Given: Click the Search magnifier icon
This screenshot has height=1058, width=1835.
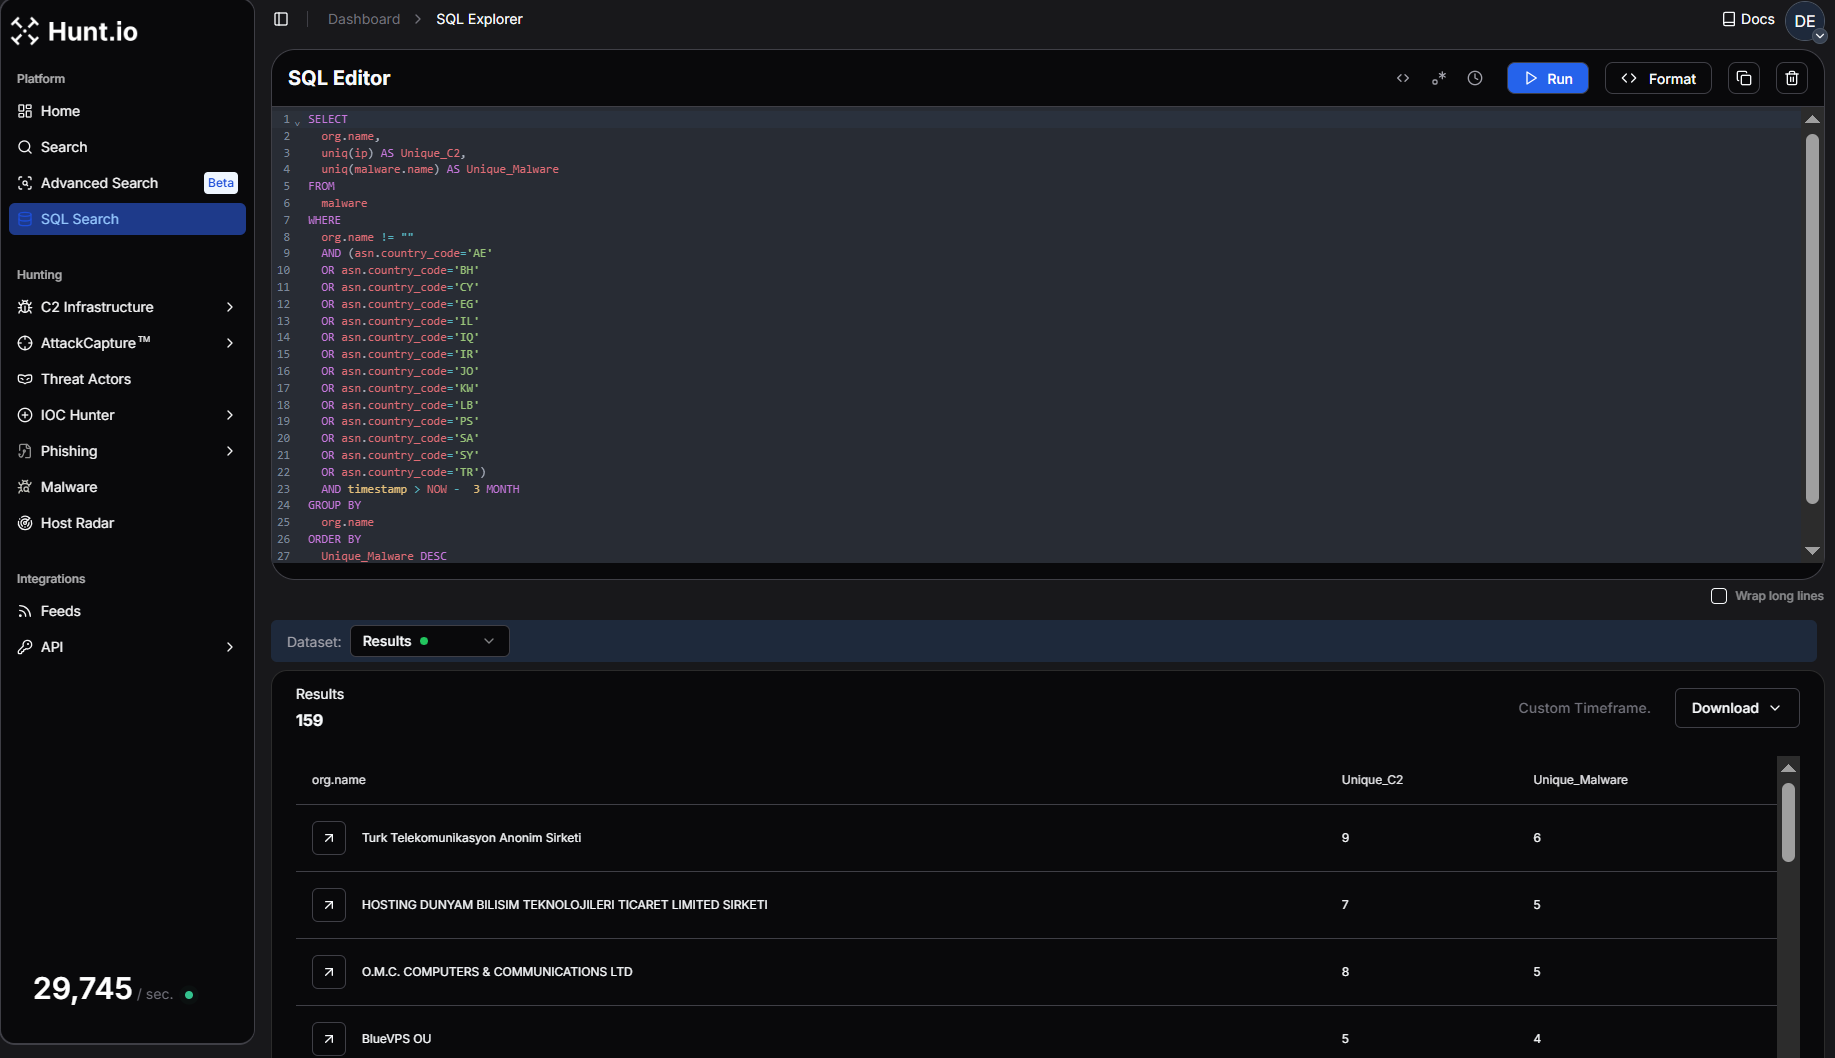Looking at the screenshot, I should (25, 147).
